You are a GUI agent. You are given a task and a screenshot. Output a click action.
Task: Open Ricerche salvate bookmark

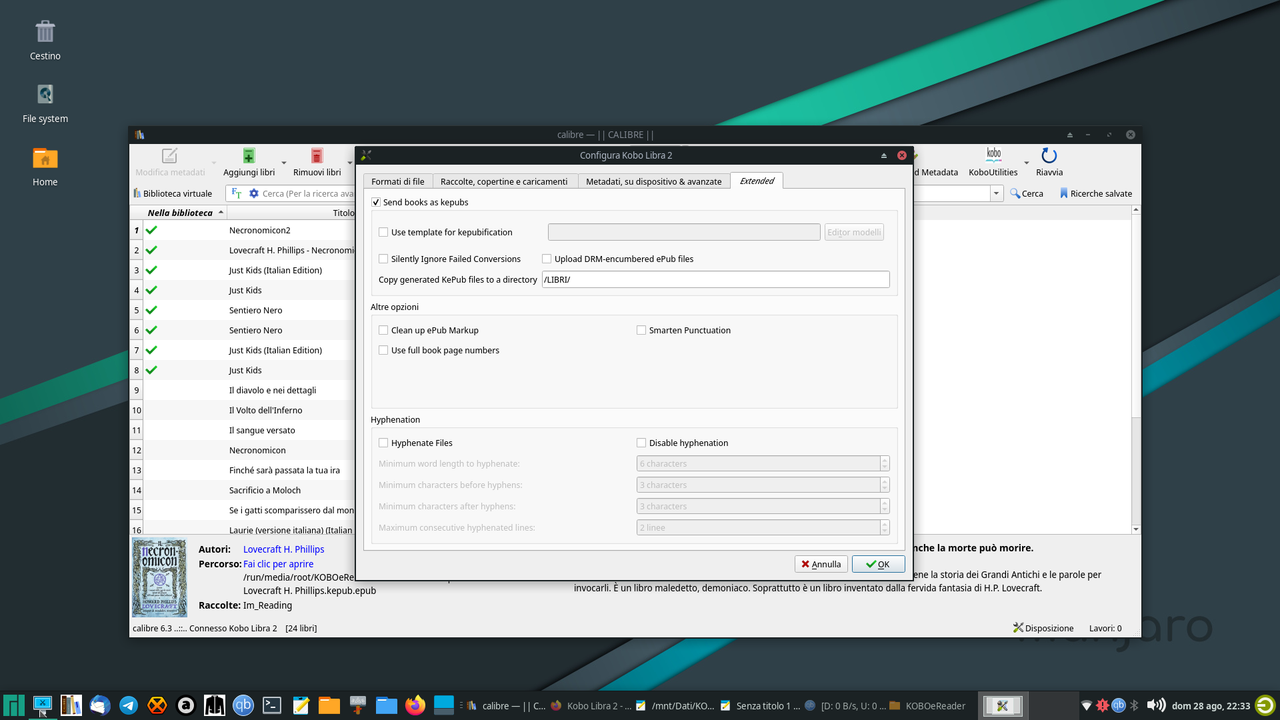point(1095,194)
